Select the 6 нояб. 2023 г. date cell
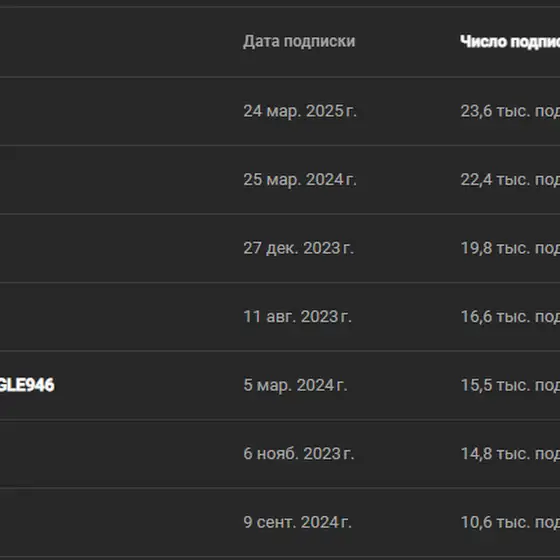The width and height of the screenshot is (560, 560). [299, 454]
